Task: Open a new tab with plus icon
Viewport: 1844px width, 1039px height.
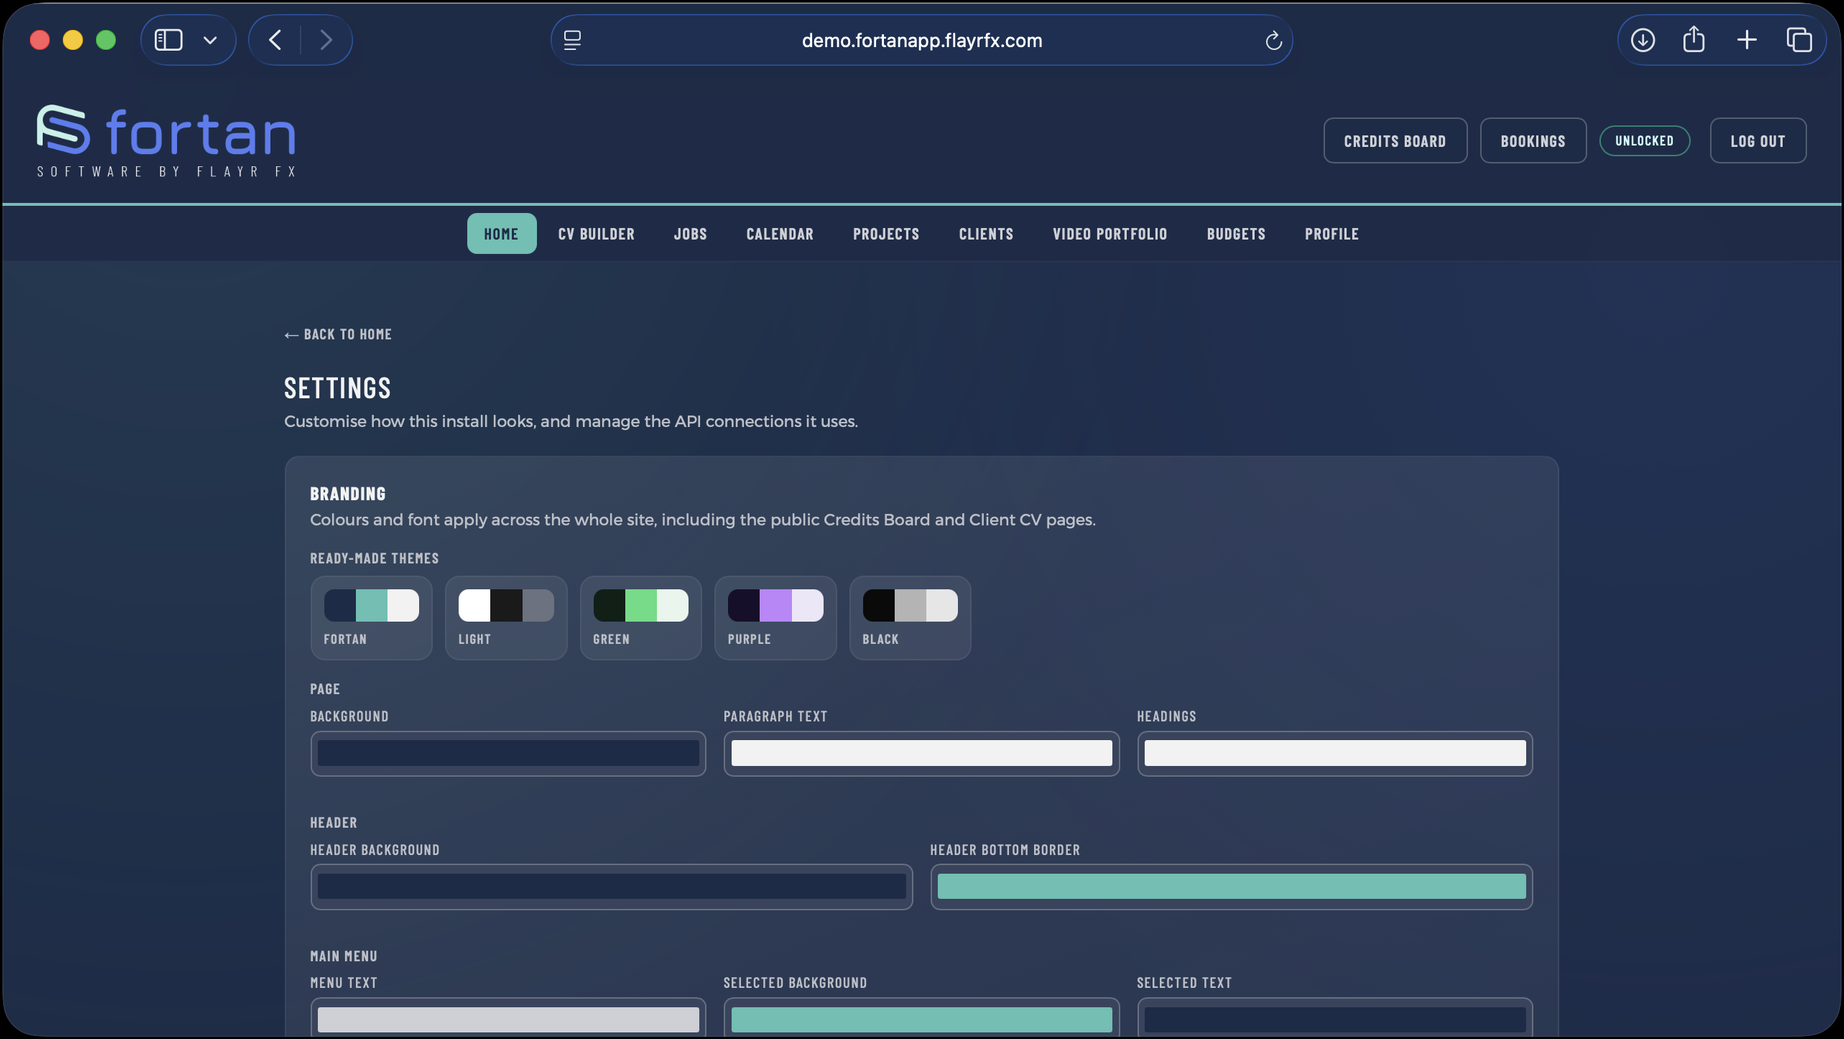Action: (x=1747, y=40)
